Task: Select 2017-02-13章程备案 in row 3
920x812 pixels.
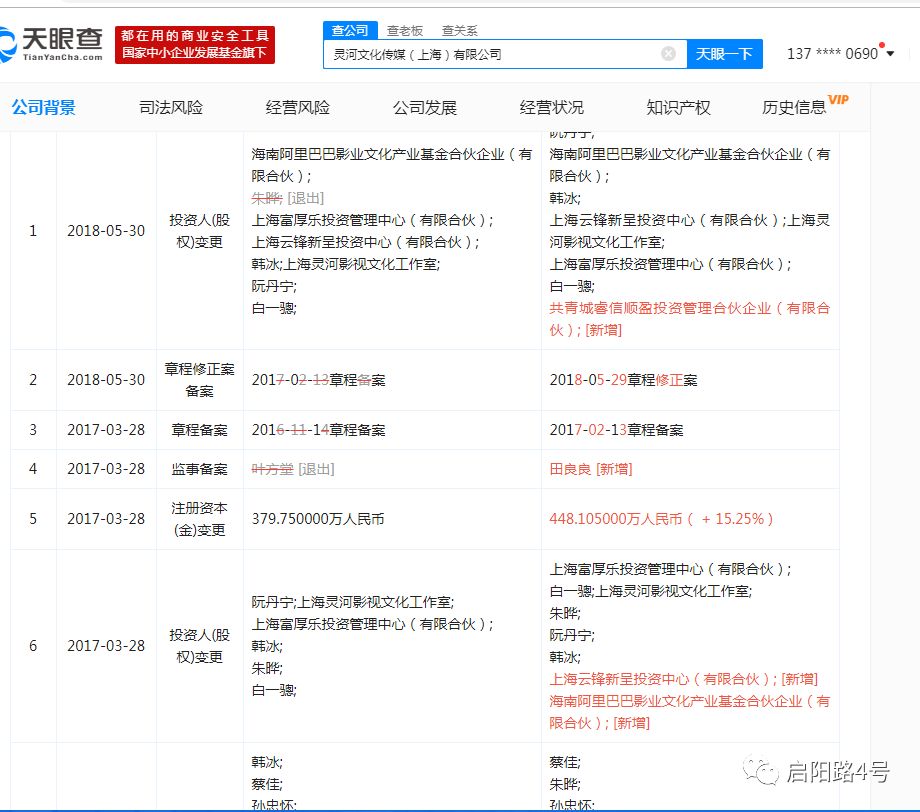Action: click(x=616, y=430)
